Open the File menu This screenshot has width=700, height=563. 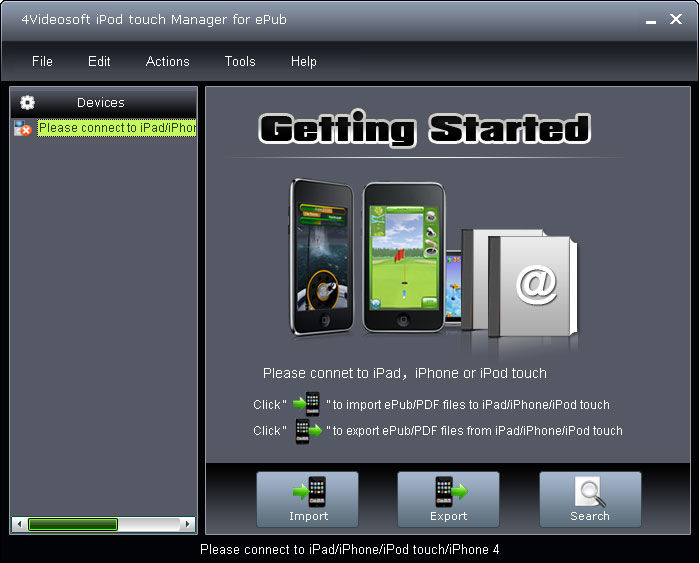pos(42,61)
